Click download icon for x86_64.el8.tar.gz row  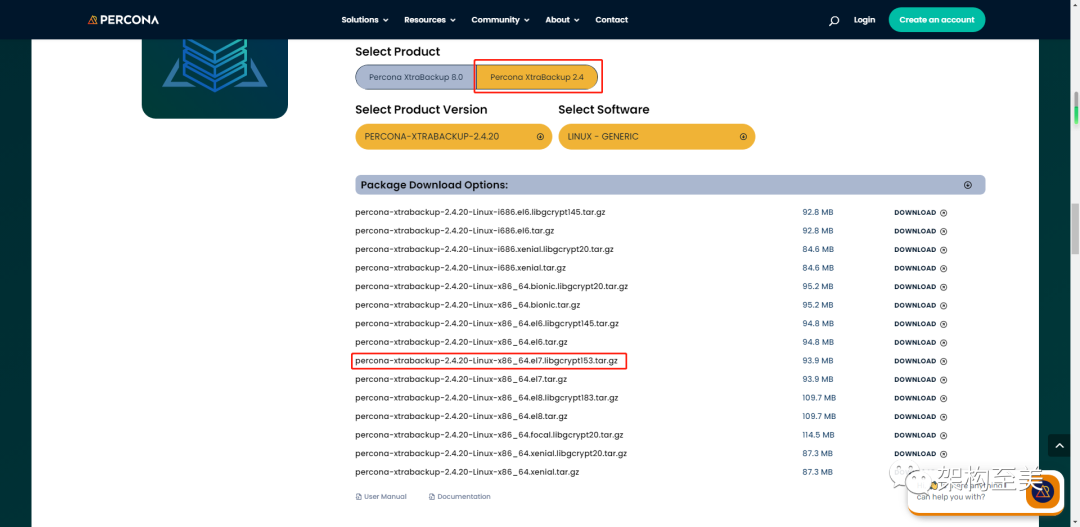[944, 417]
